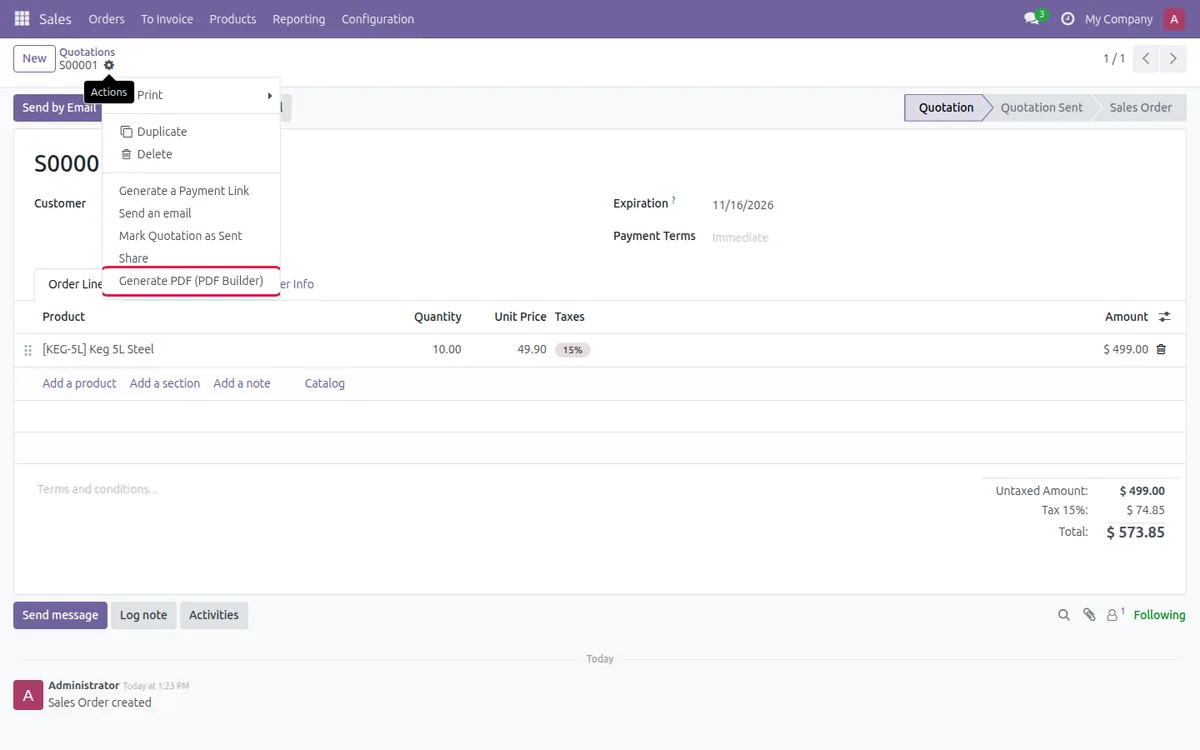Click the Following button
The image size is (1200, 750).
(1159, 615)
